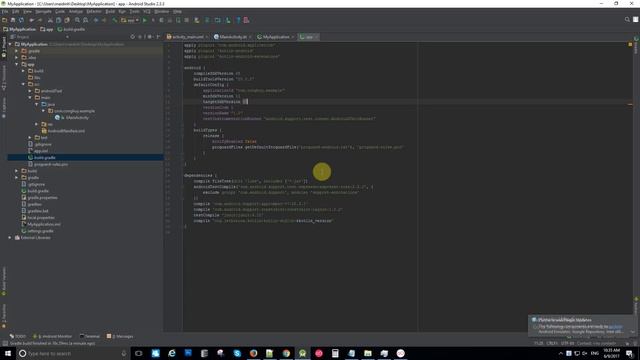This screenshot has width=640, height=360.
Task: Click the Run app play icon
Action: point(144,20)
